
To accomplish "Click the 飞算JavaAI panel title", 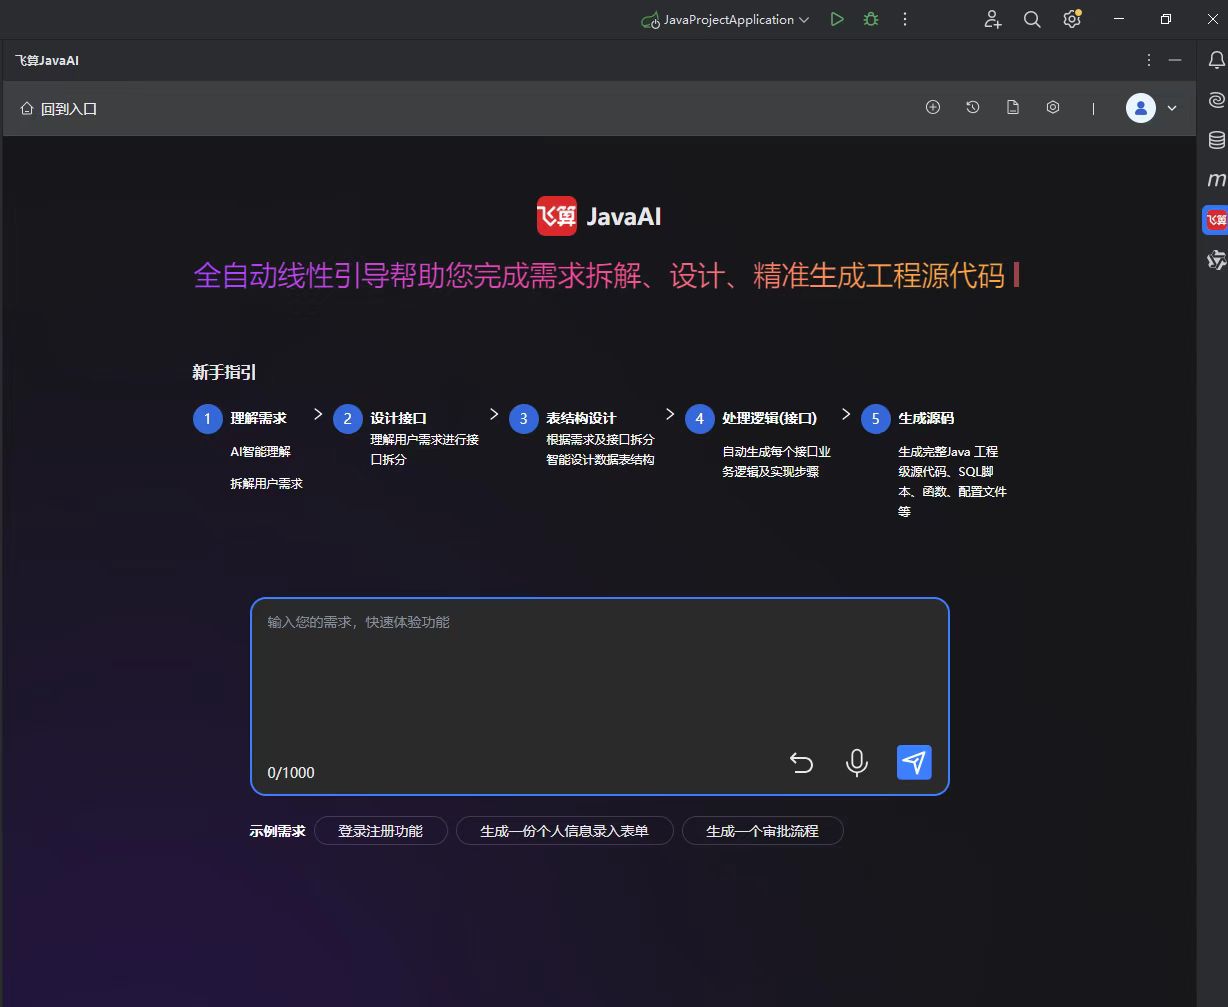I will [x=47, y=60].
